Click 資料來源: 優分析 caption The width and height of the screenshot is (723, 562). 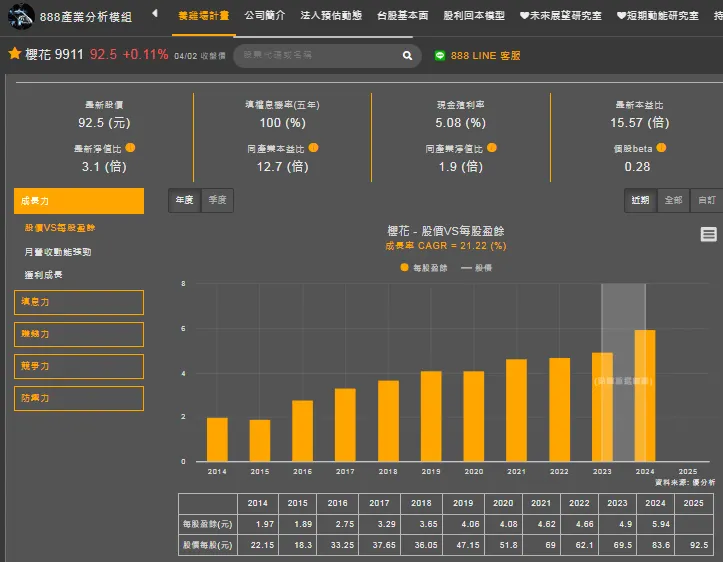[685, 482]
